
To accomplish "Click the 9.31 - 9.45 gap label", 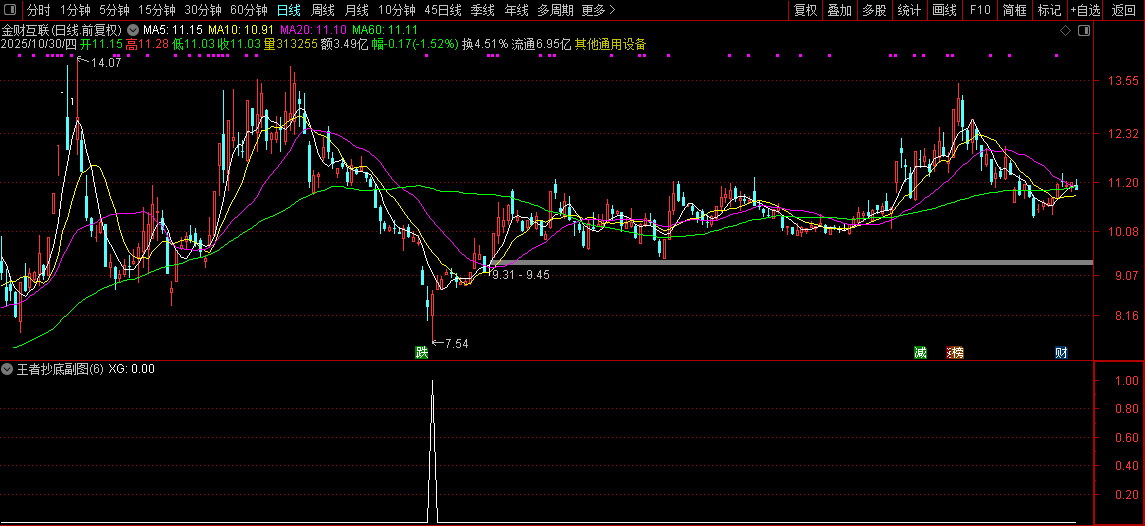I will point(521,275).
